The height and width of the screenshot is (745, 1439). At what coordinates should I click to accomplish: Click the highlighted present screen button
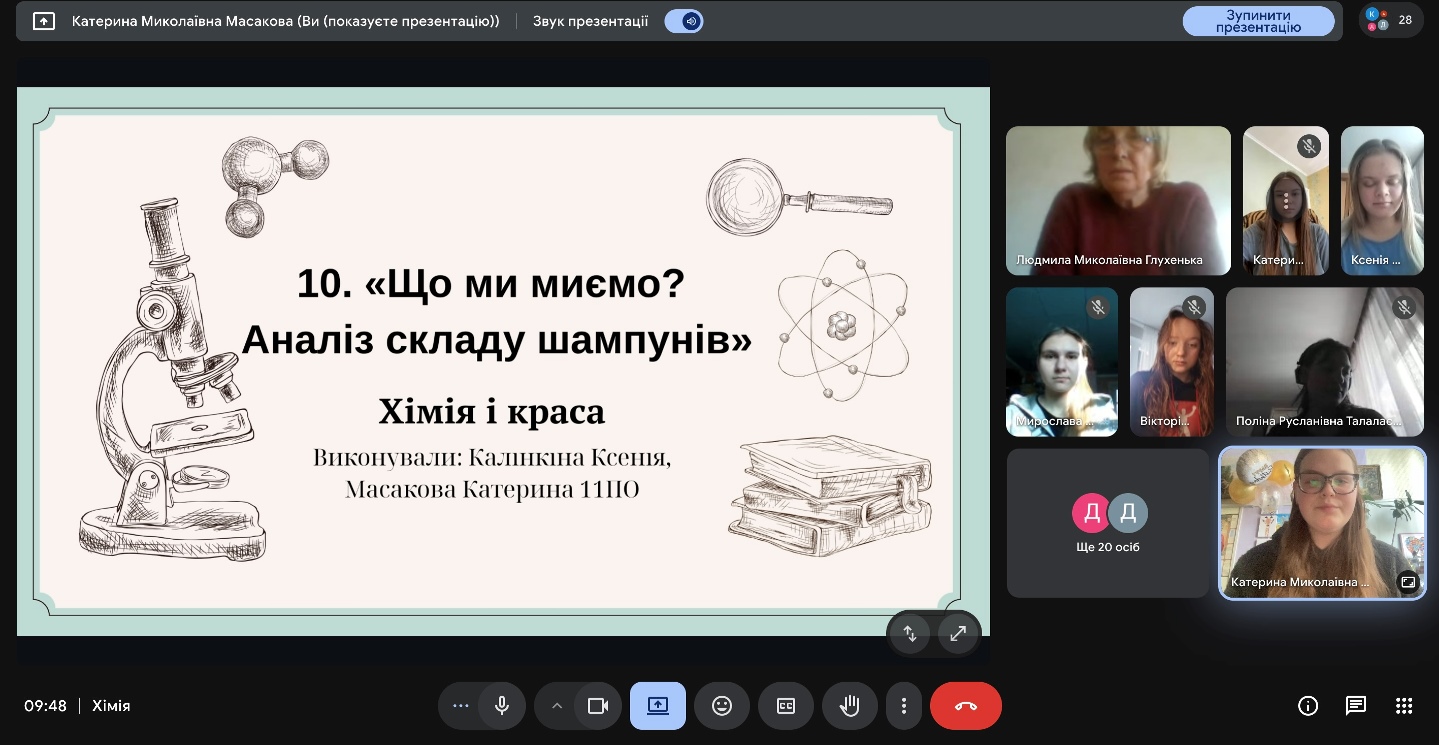[x=658, y=706]
